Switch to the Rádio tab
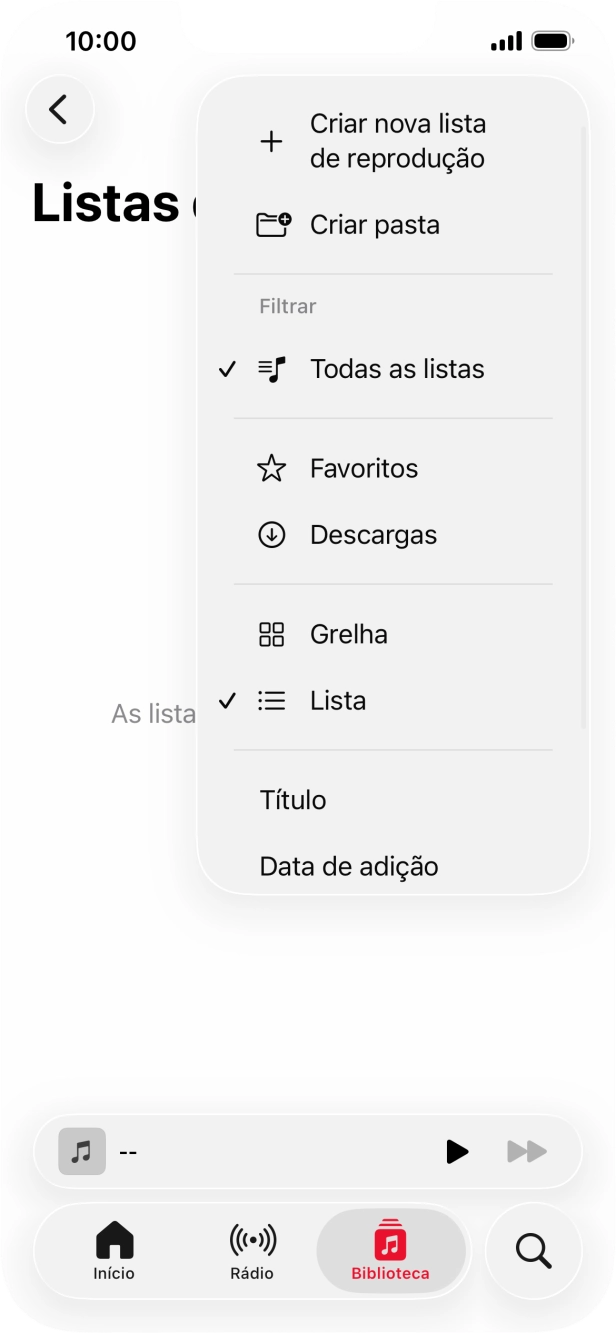The height and width of the screenshot is (1333, 616). coord(251,1251)
